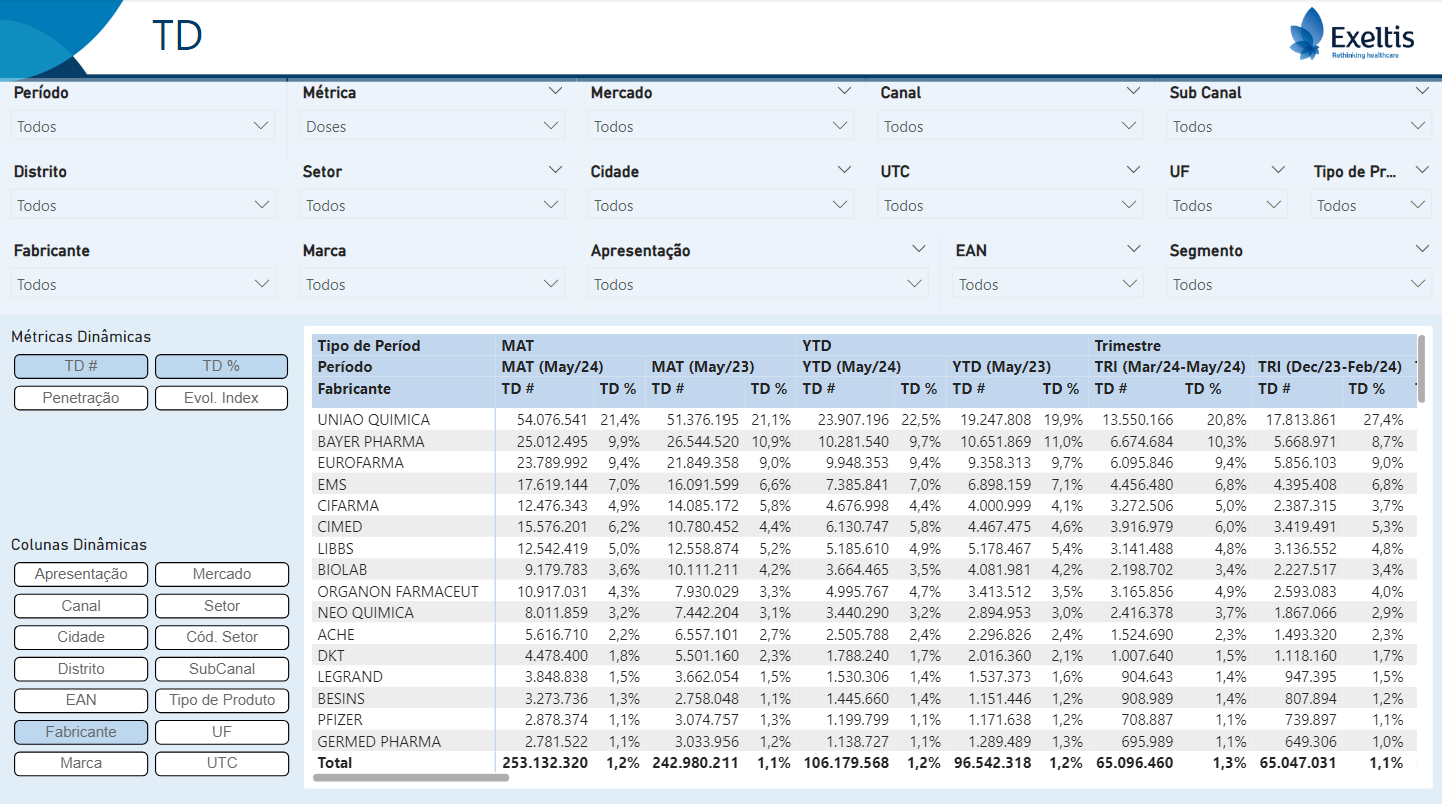1442x804 pixels.
Task: Select the EUROFARMA row
Action: [865, 462]
